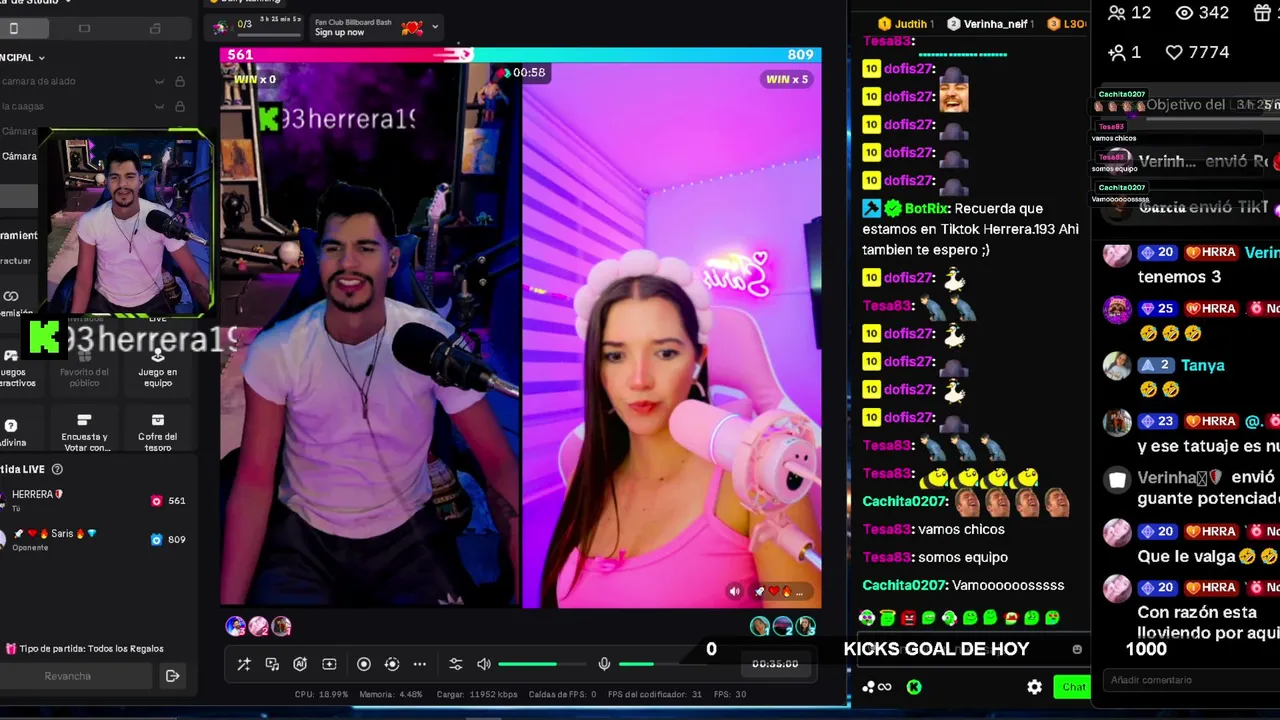Click the add-screen icon in bottom toolbar
This screenshot has height=720, width=1280.
(x=329, y=664)
